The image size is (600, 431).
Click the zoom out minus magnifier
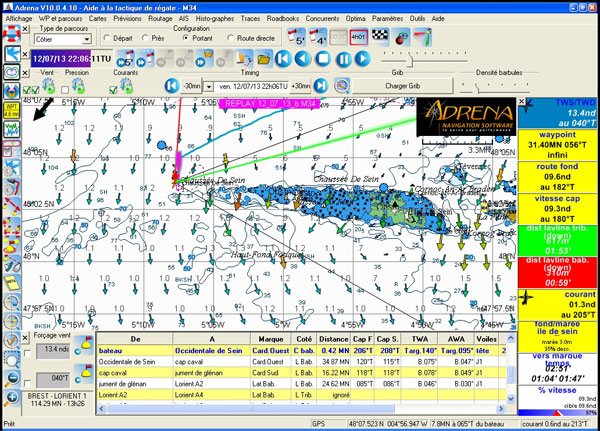point(11,379)
